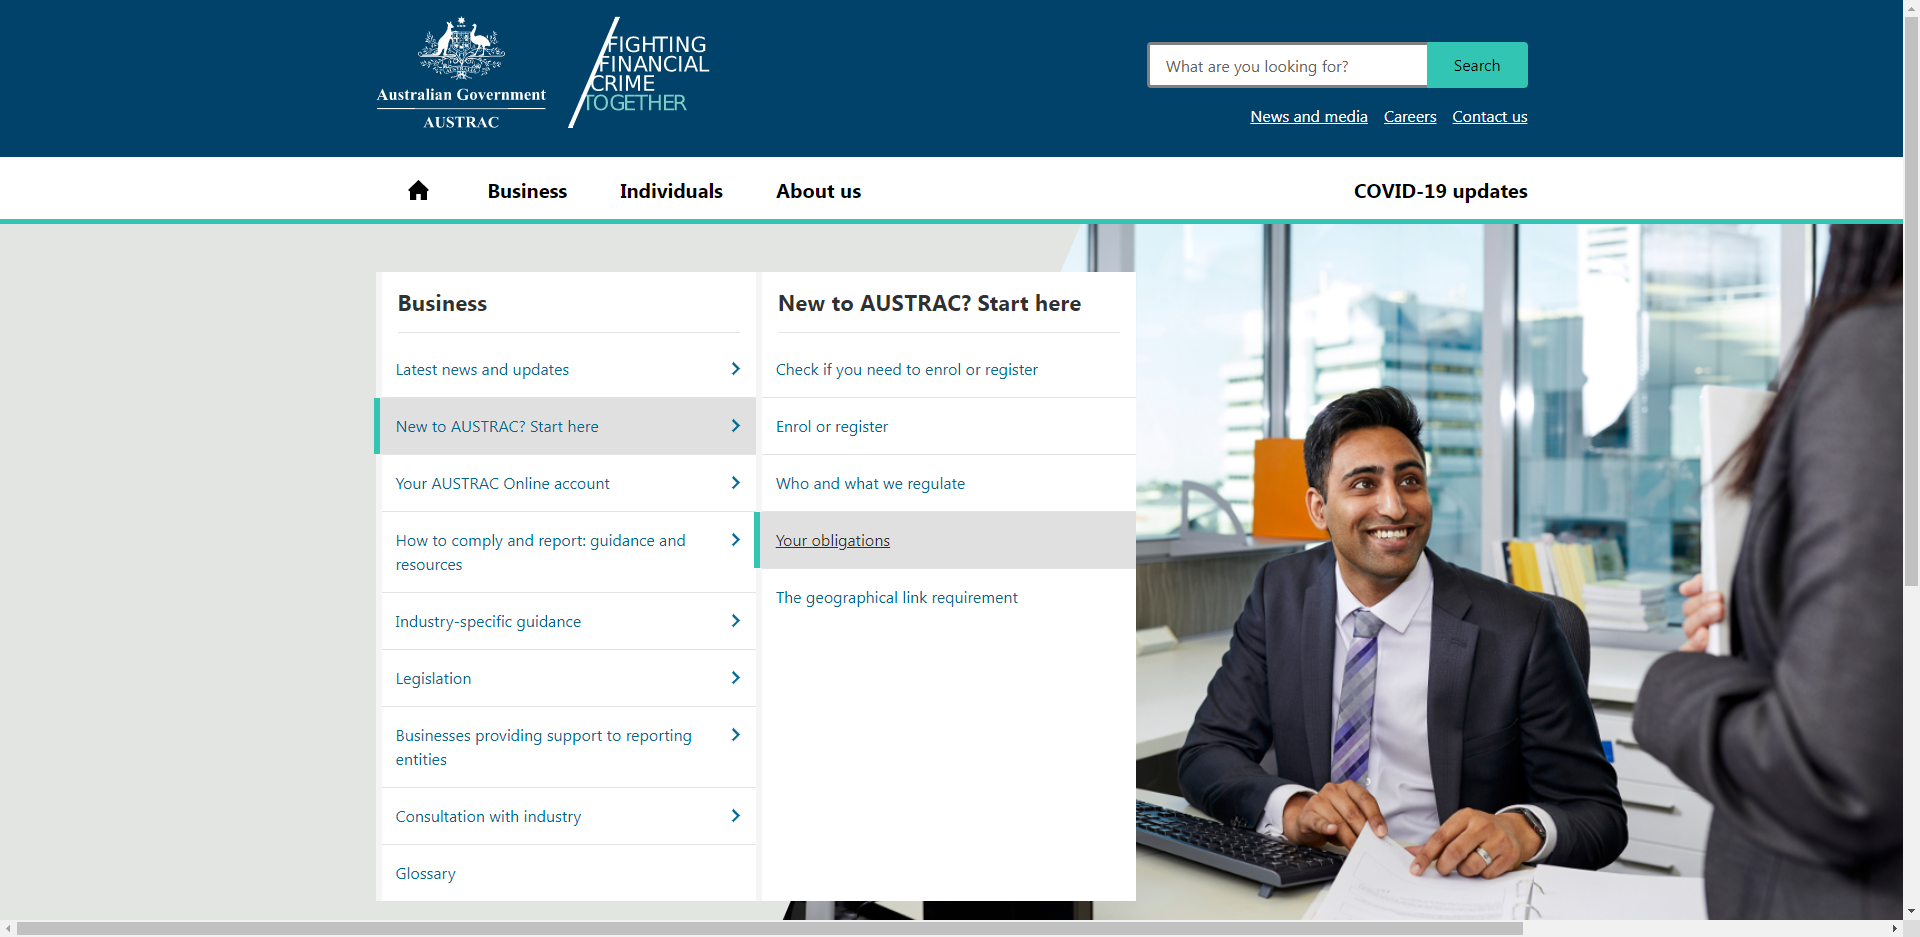Open the Glossary link in Business menu
This screenshot has width=1920, height=937.
tap(425, 874)
